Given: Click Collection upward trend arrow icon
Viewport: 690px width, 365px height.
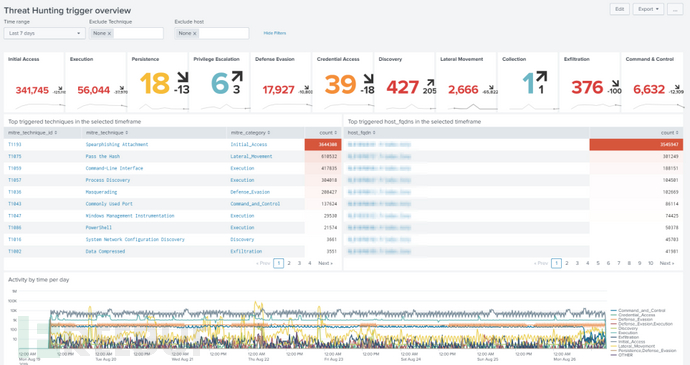Looking at the screenshot, I should click(542, 77).
